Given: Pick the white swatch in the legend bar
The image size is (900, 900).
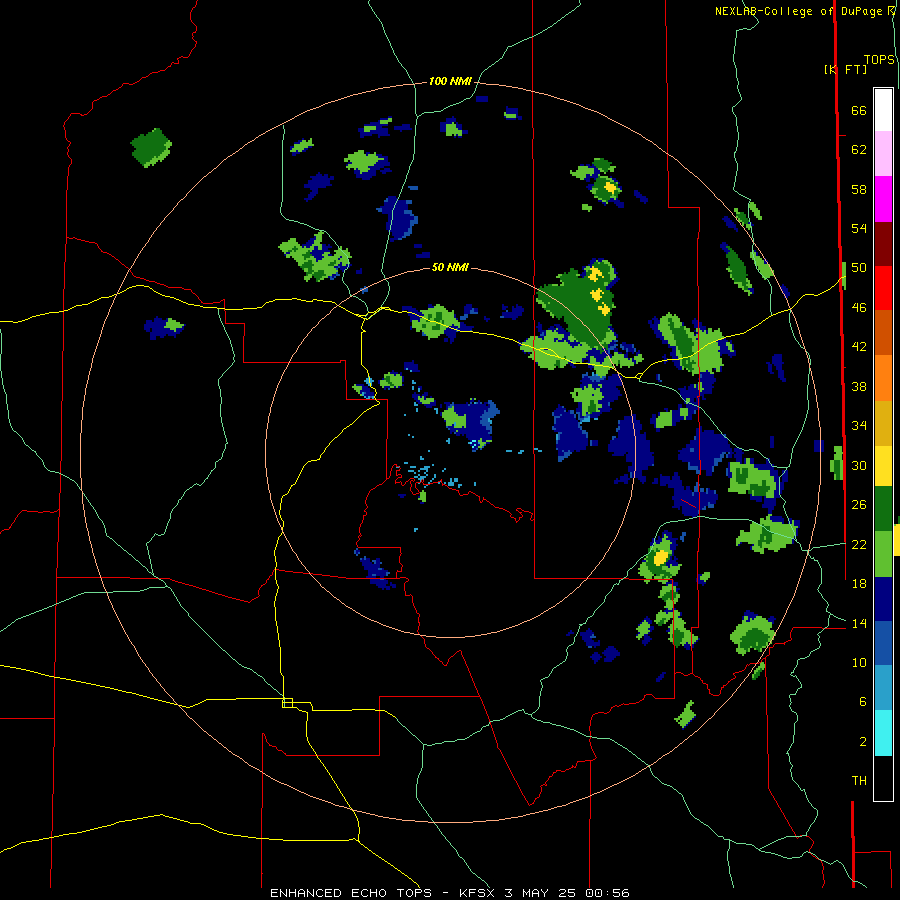Looking at the screenshot, I should tap(883, 110).
